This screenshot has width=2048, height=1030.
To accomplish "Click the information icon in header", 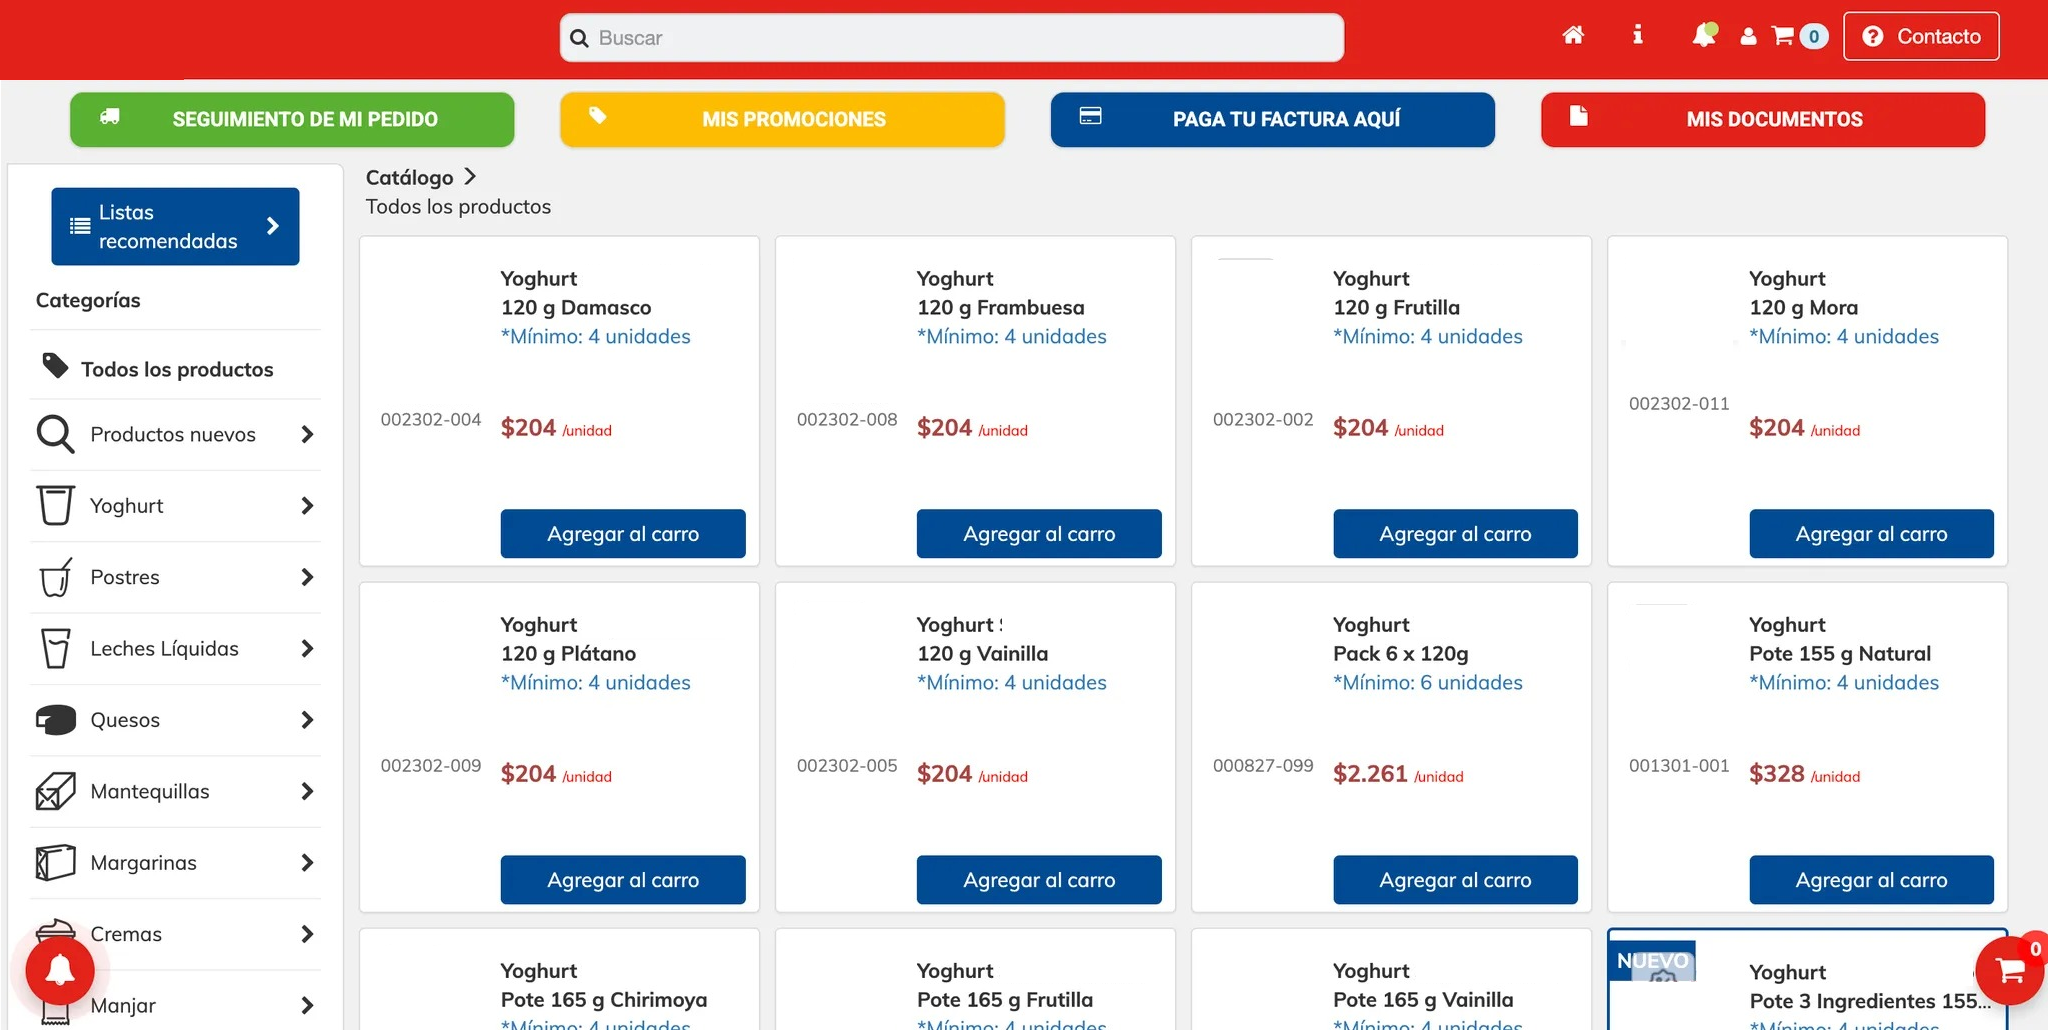I will pyautogui.click(x=1637, y=35).
